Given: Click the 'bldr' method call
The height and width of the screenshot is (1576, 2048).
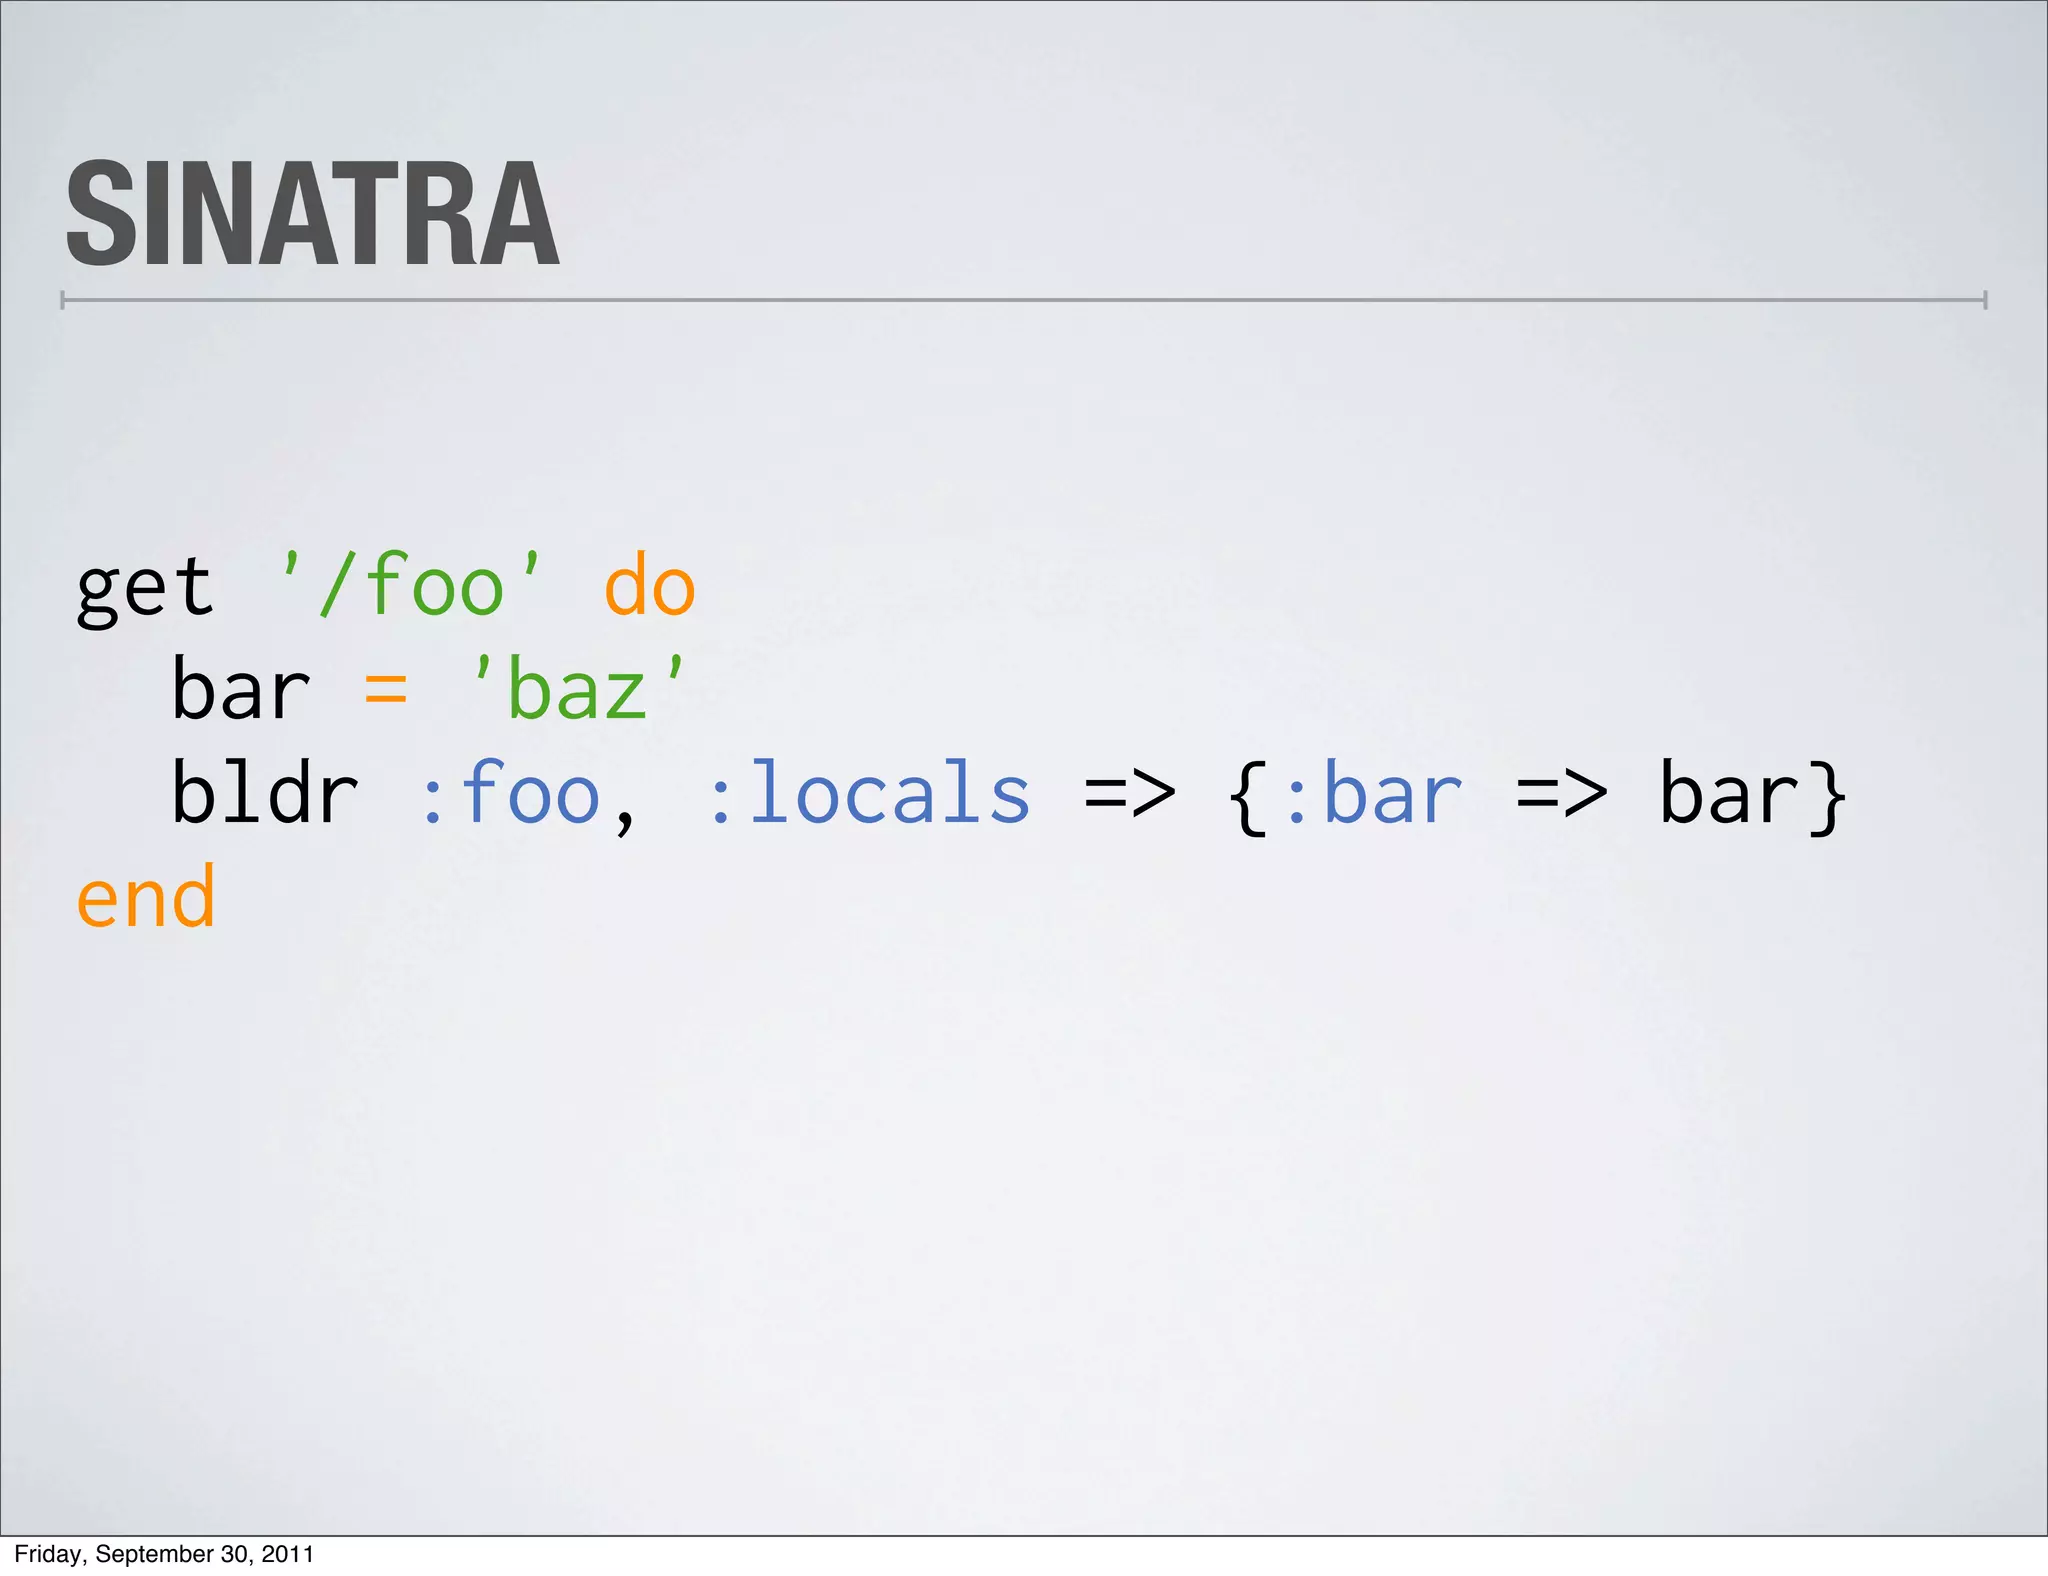Looking at the screenshot, I should coord(265,792).
